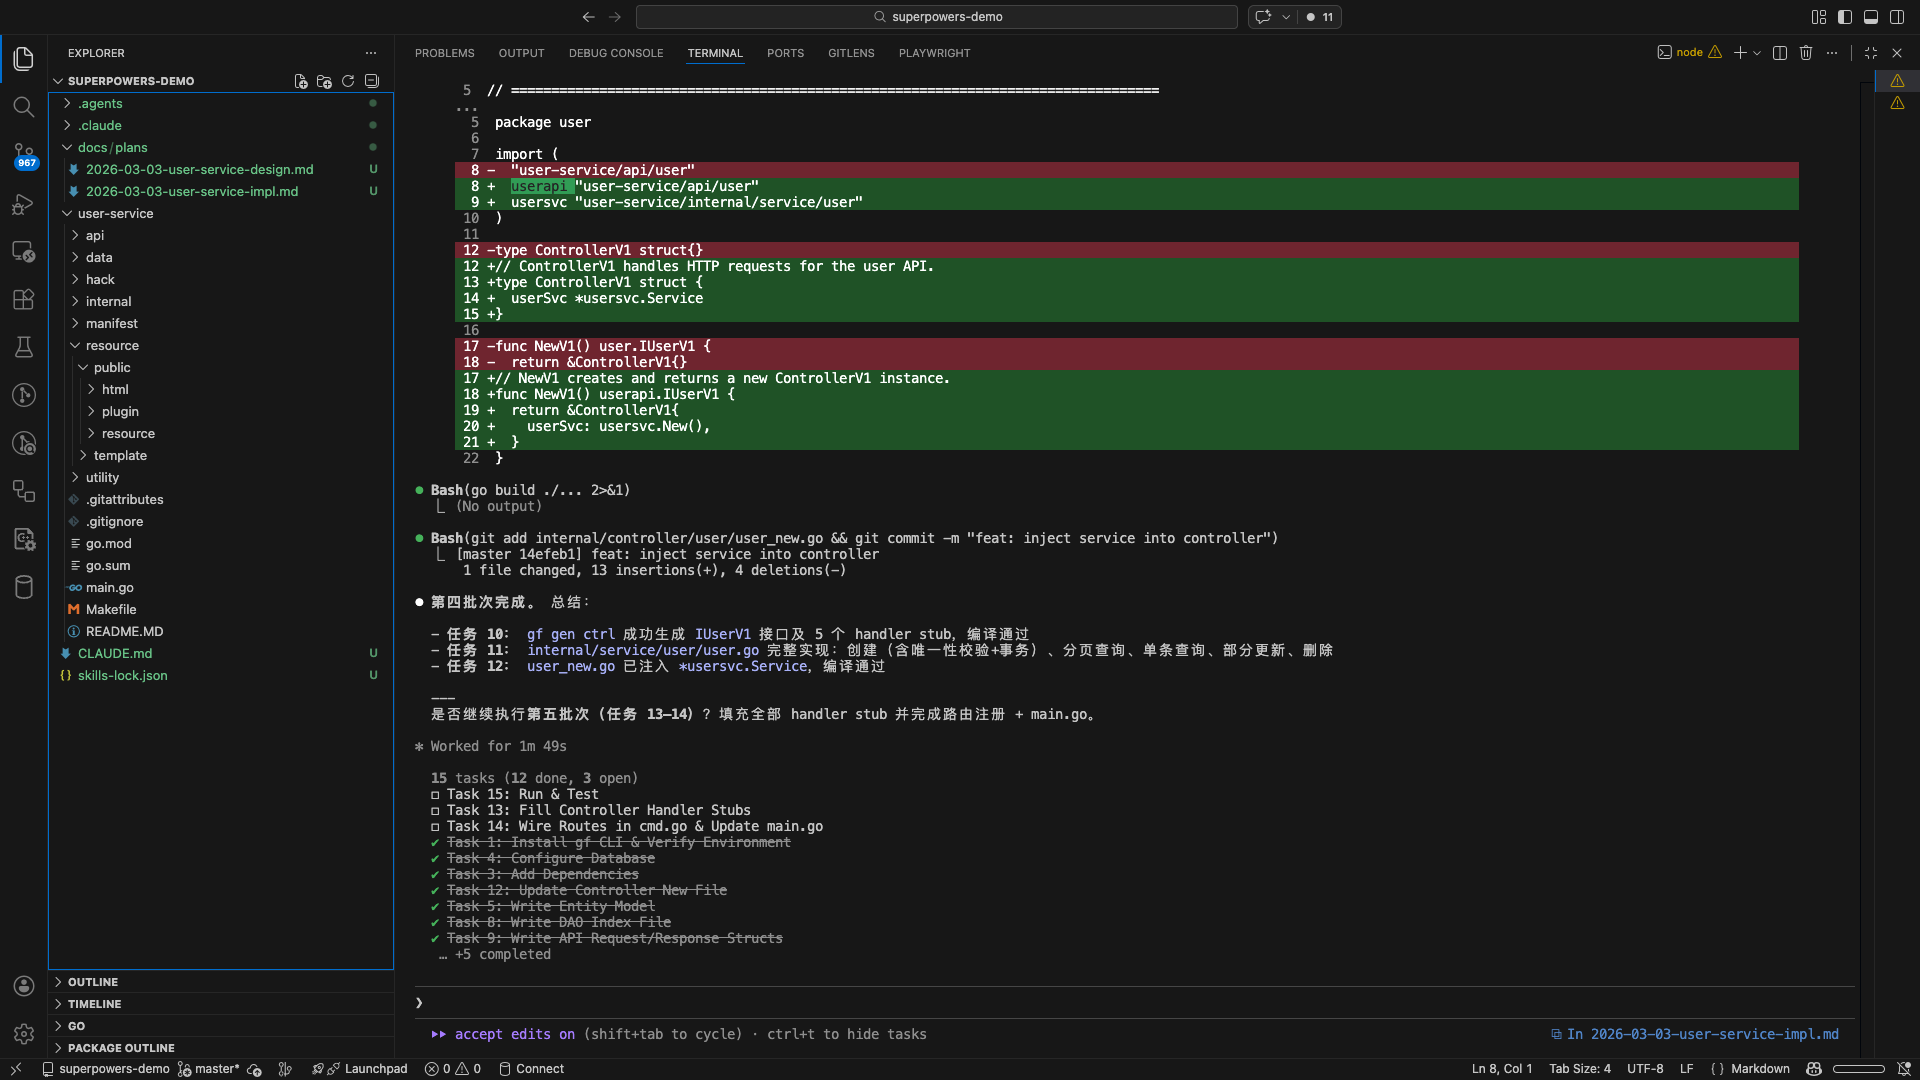
Task: Expand the internal folder
Action: (x=108, y=301)
